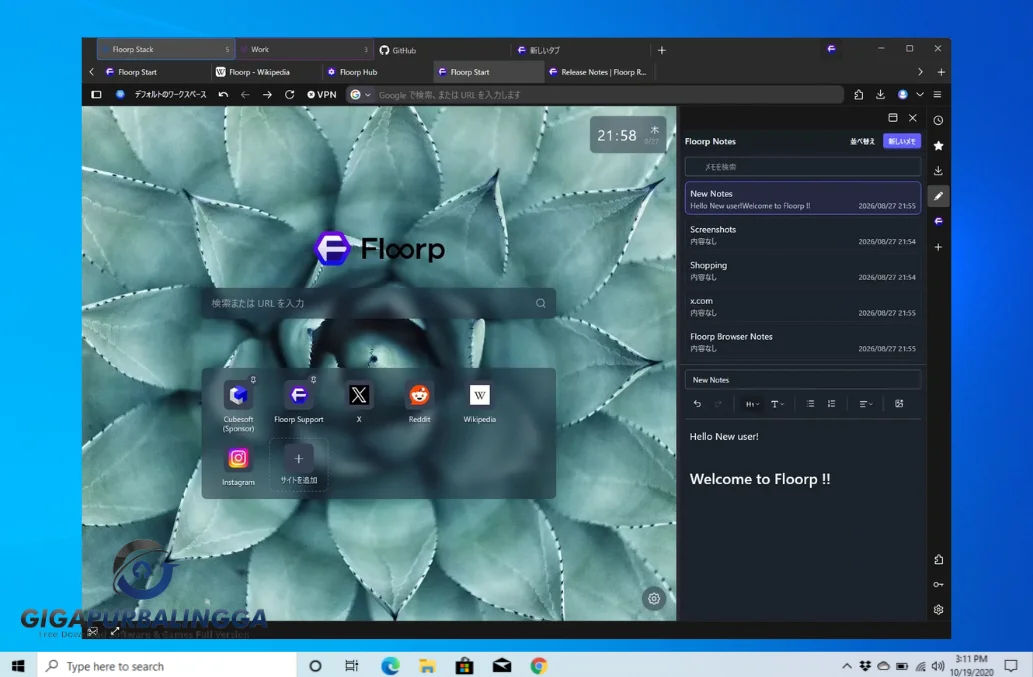Switch to the Floorp Hub tab
The image size is (1033, 677).
pyautogui.click(x=377, y=72)
